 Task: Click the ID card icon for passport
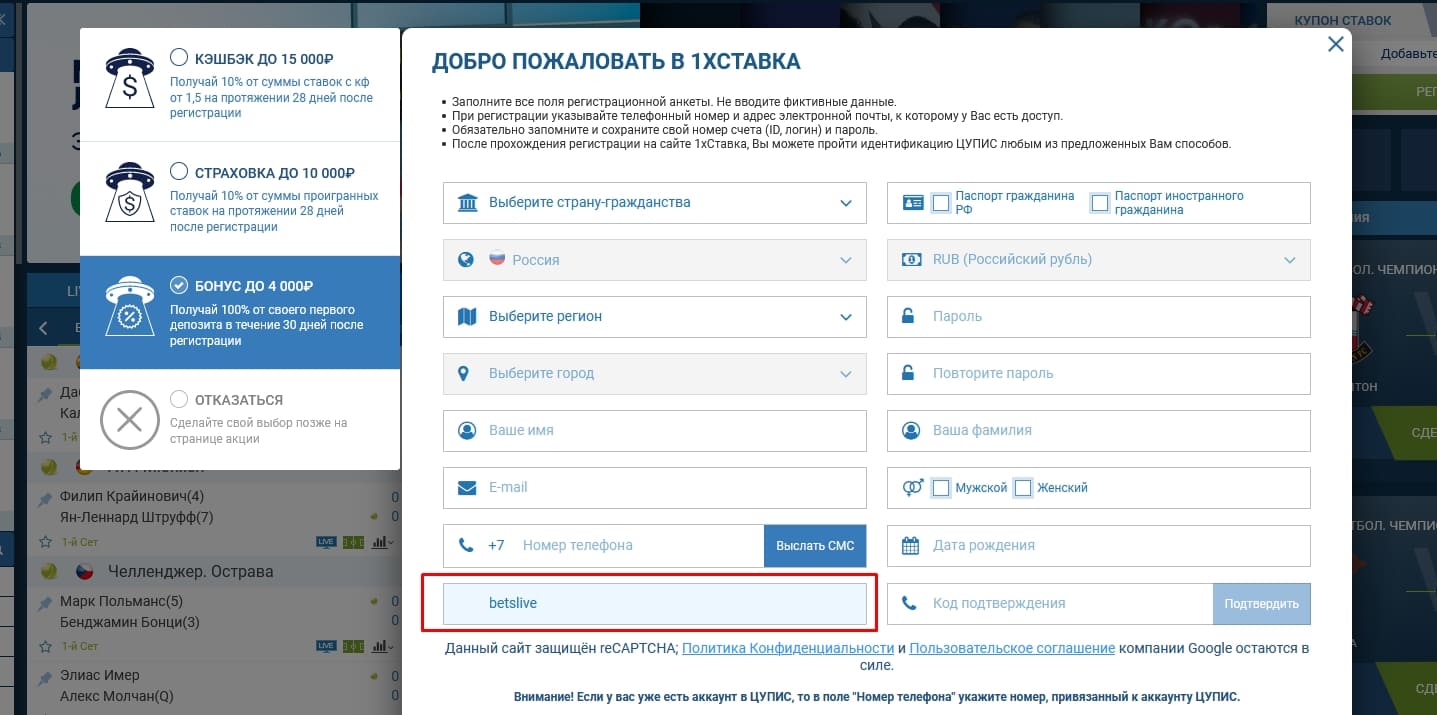click(914, 203)
